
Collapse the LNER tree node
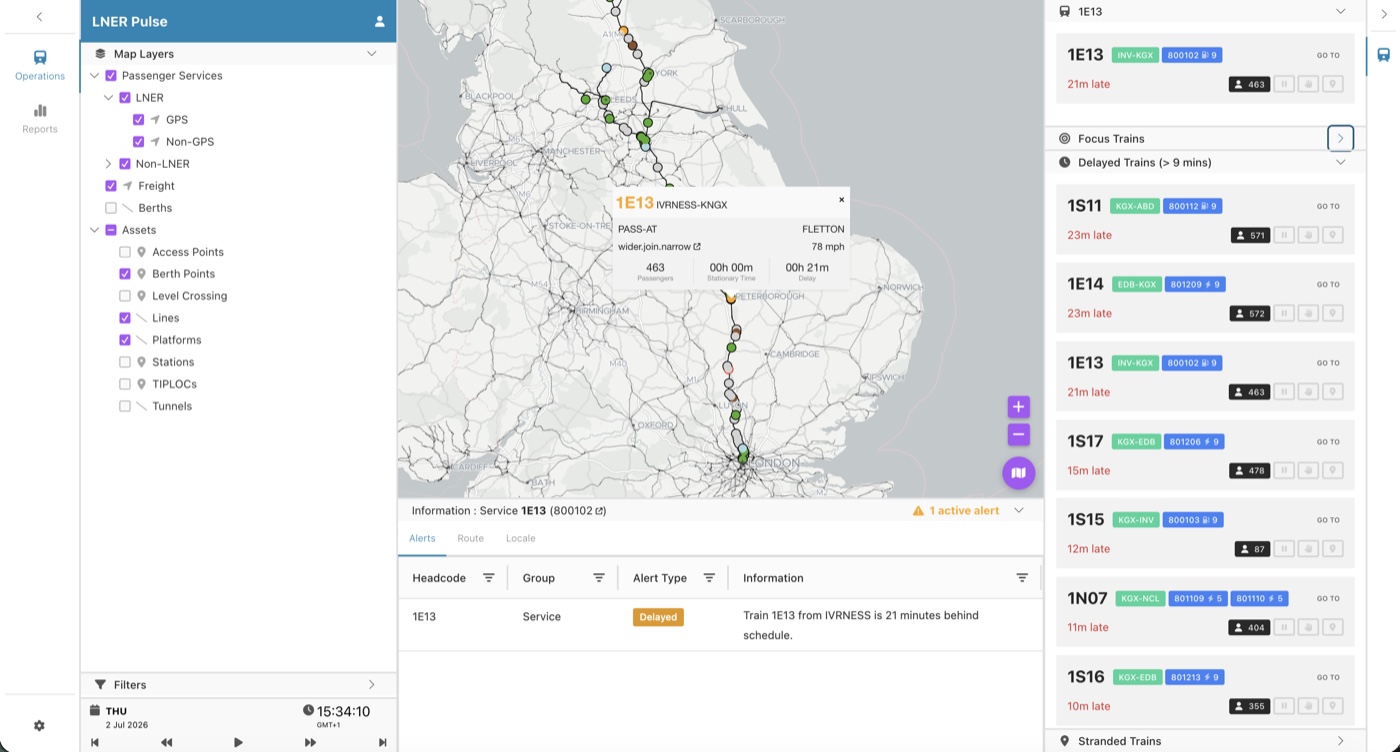point(109,98)
